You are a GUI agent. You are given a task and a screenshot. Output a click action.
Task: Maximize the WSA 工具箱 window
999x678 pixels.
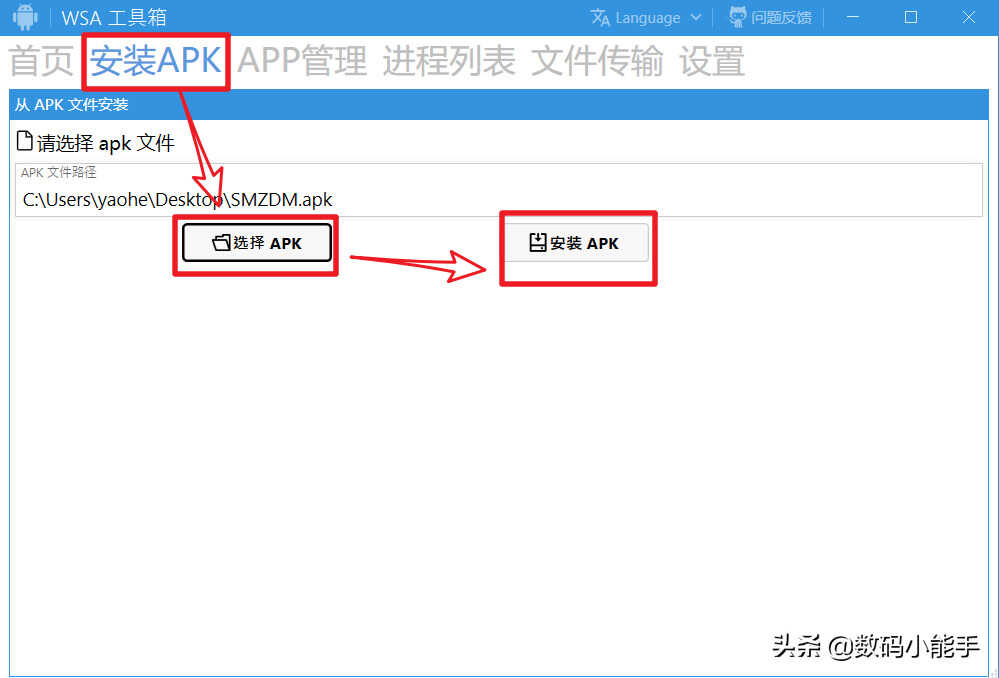tap(911, 18)
